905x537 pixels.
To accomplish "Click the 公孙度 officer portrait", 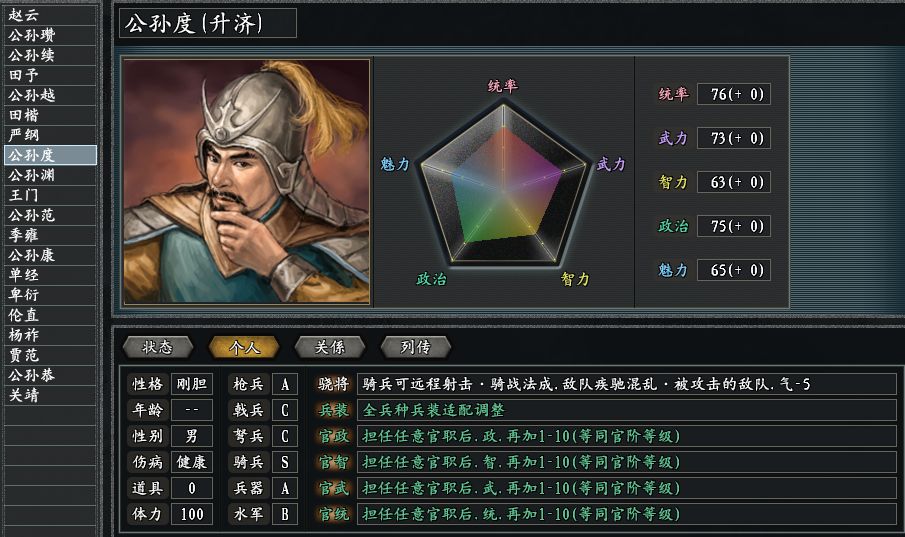I will (246, 180).
